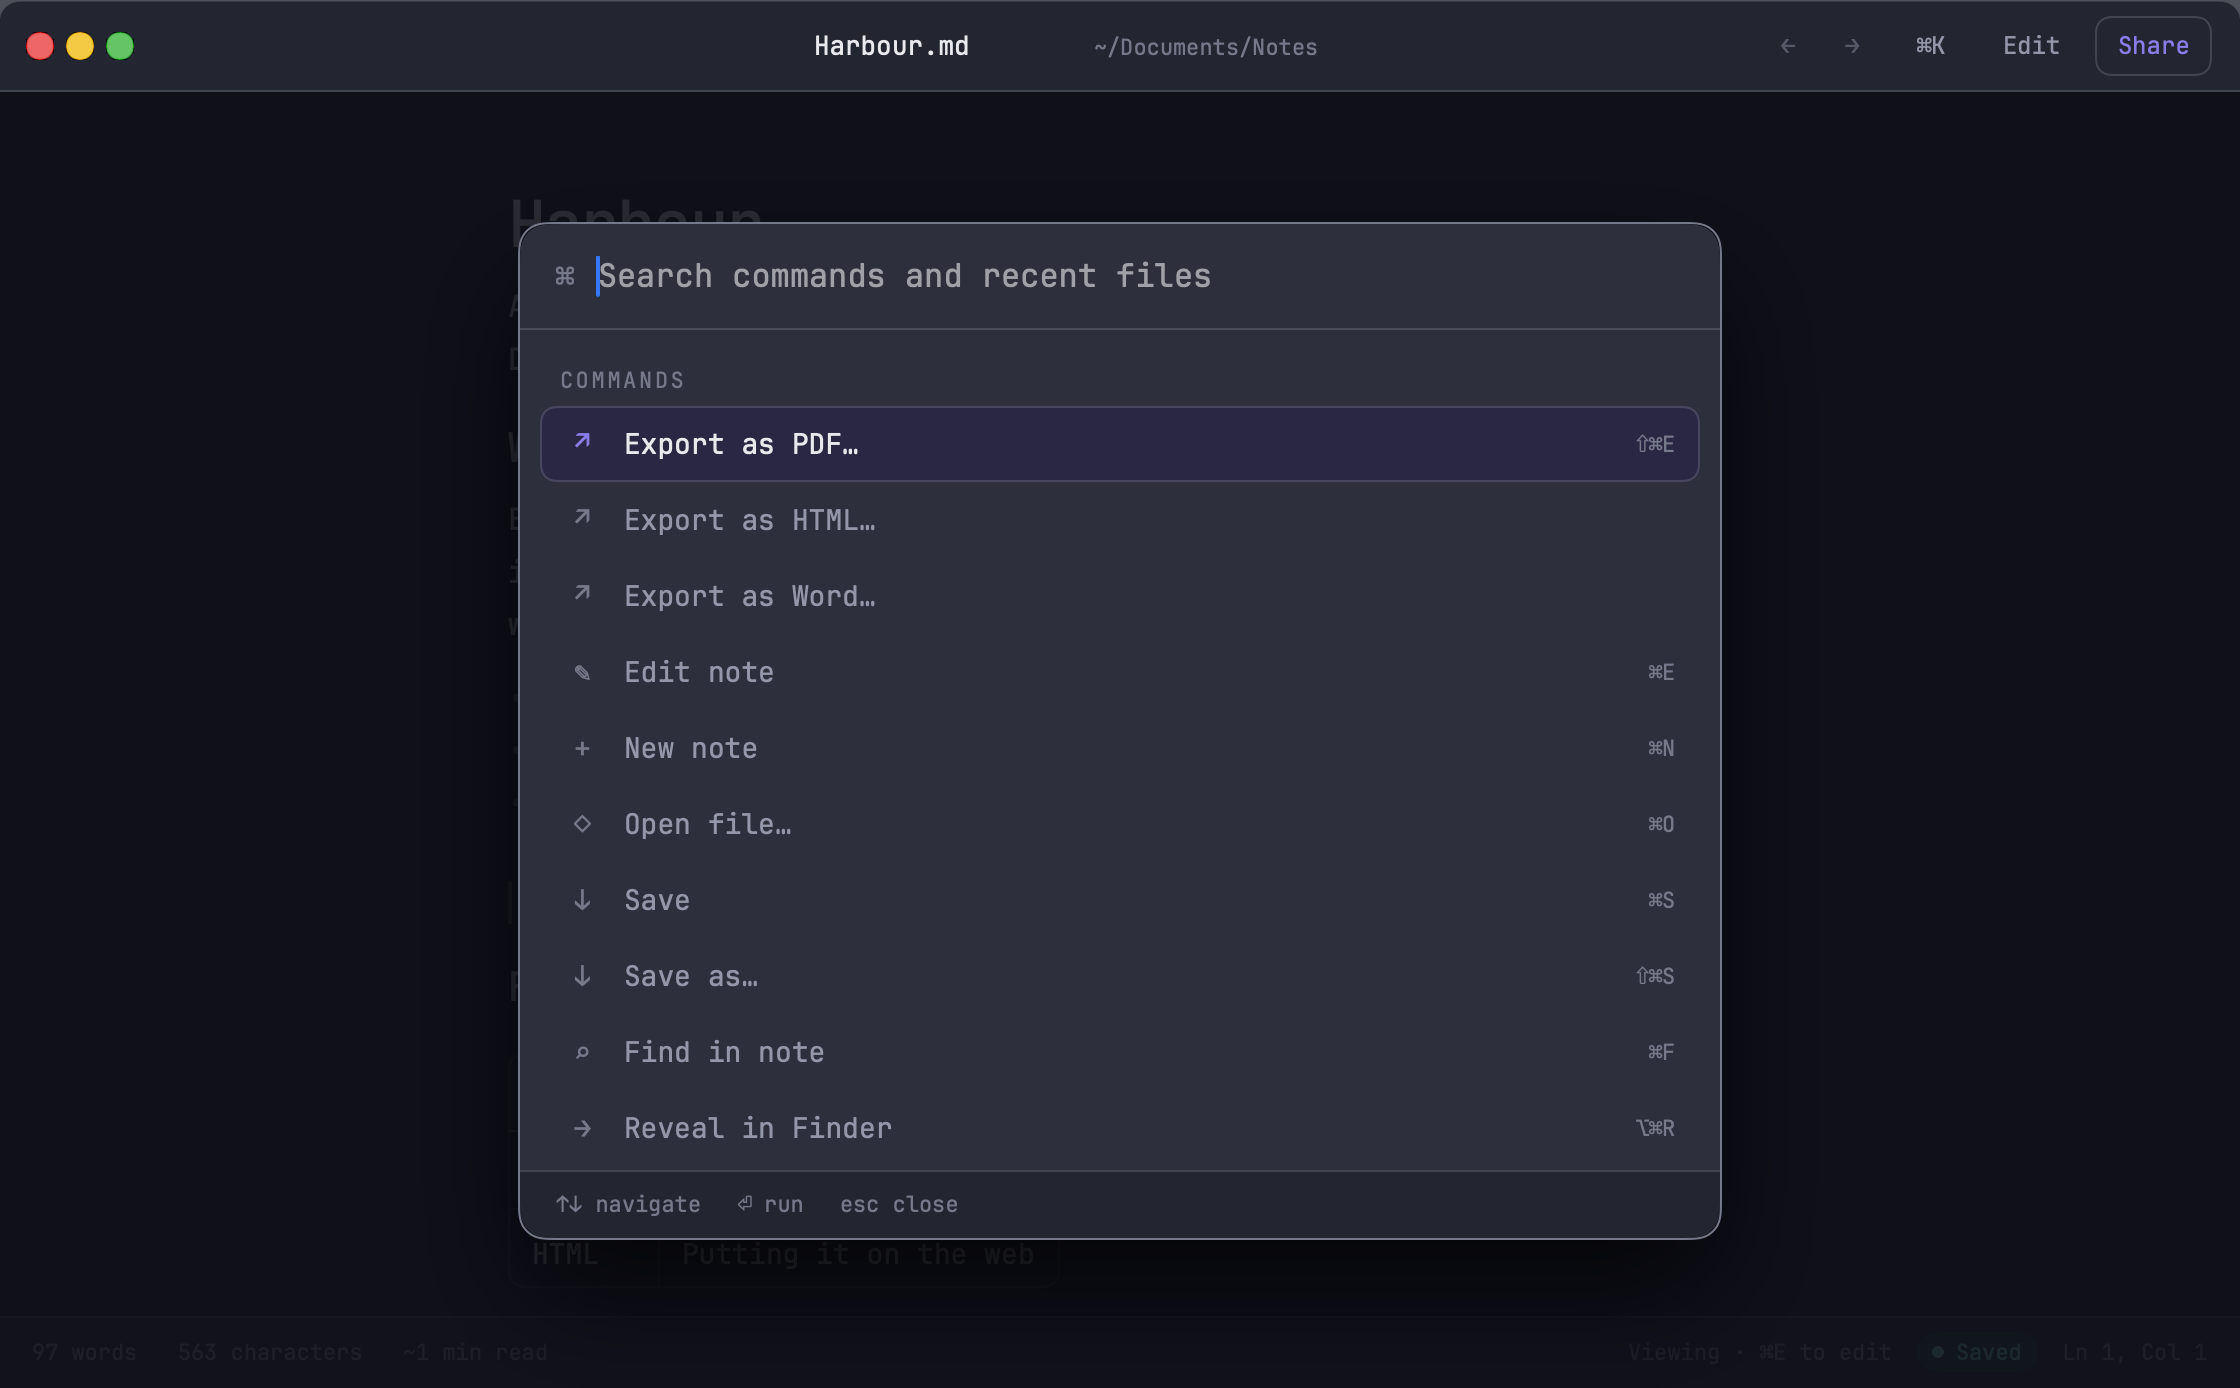Click the ~/Documents/Notes path text
The image size is (2240, 1388).
click(x=1205, y=47)
